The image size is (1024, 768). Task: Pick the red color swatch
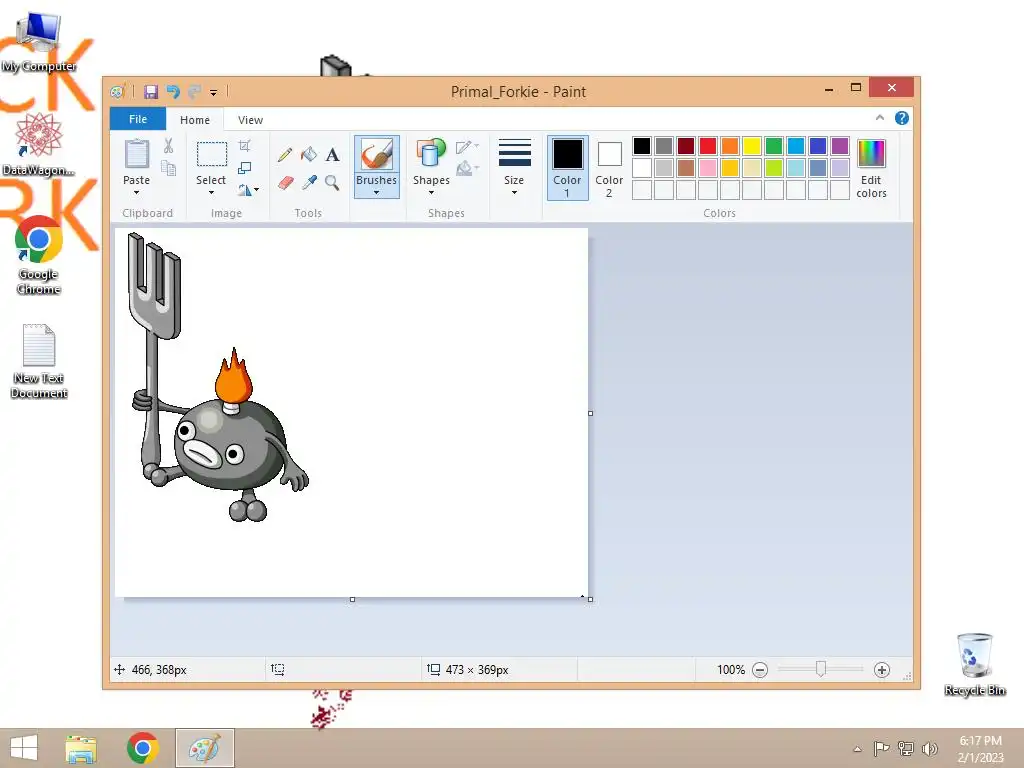tap(708, 146)
